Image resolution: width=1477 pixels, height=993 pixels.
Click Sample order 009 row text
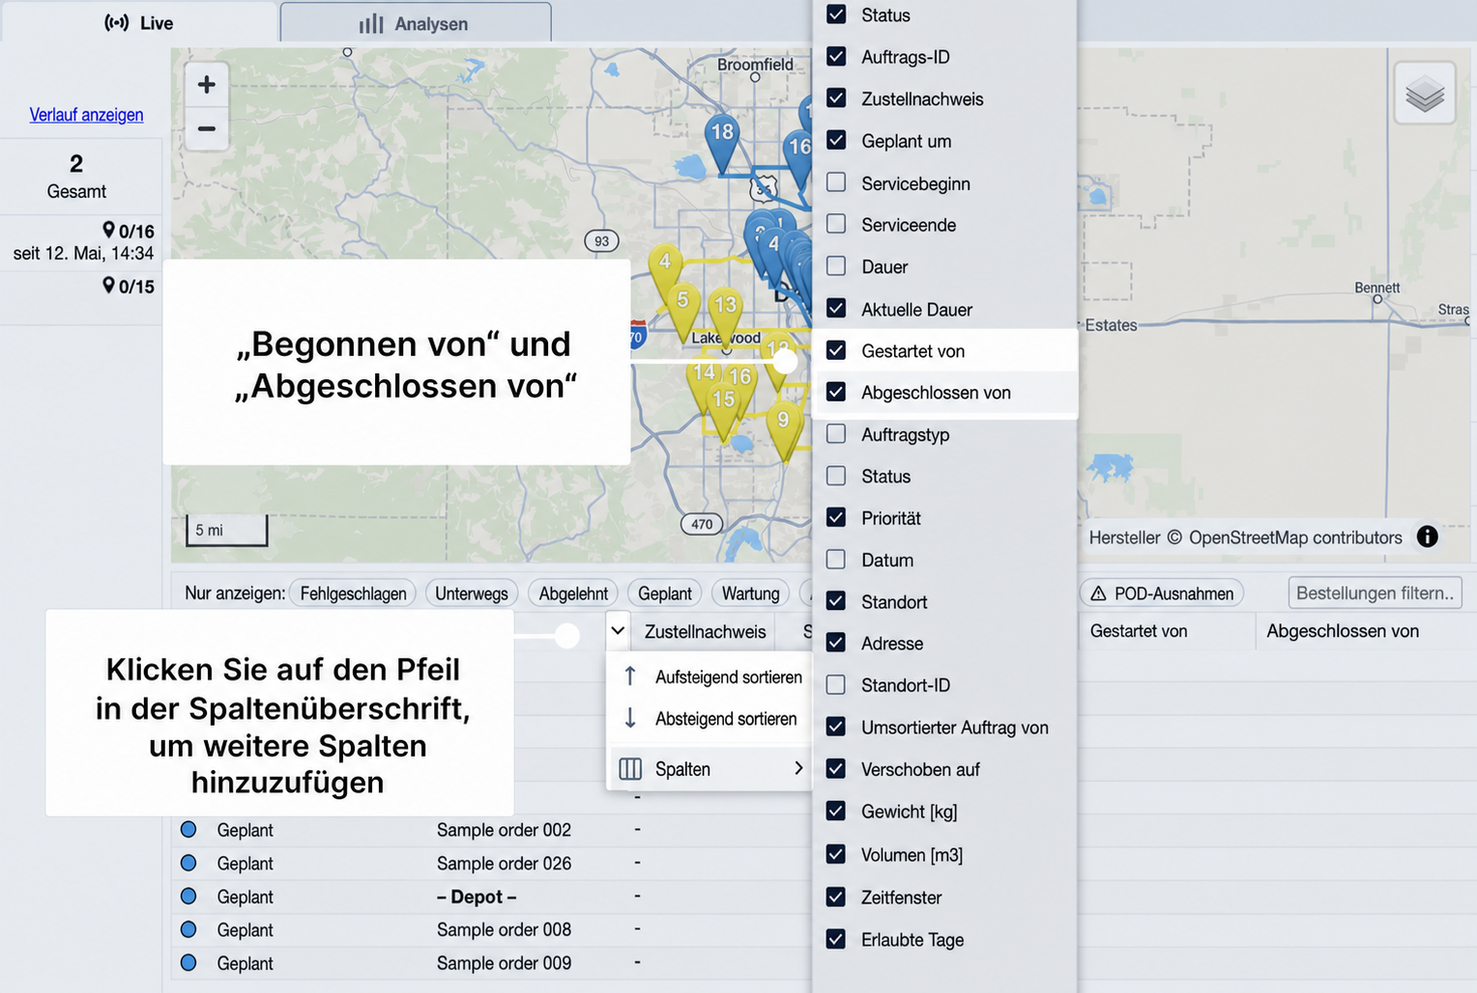coord(504,963)
